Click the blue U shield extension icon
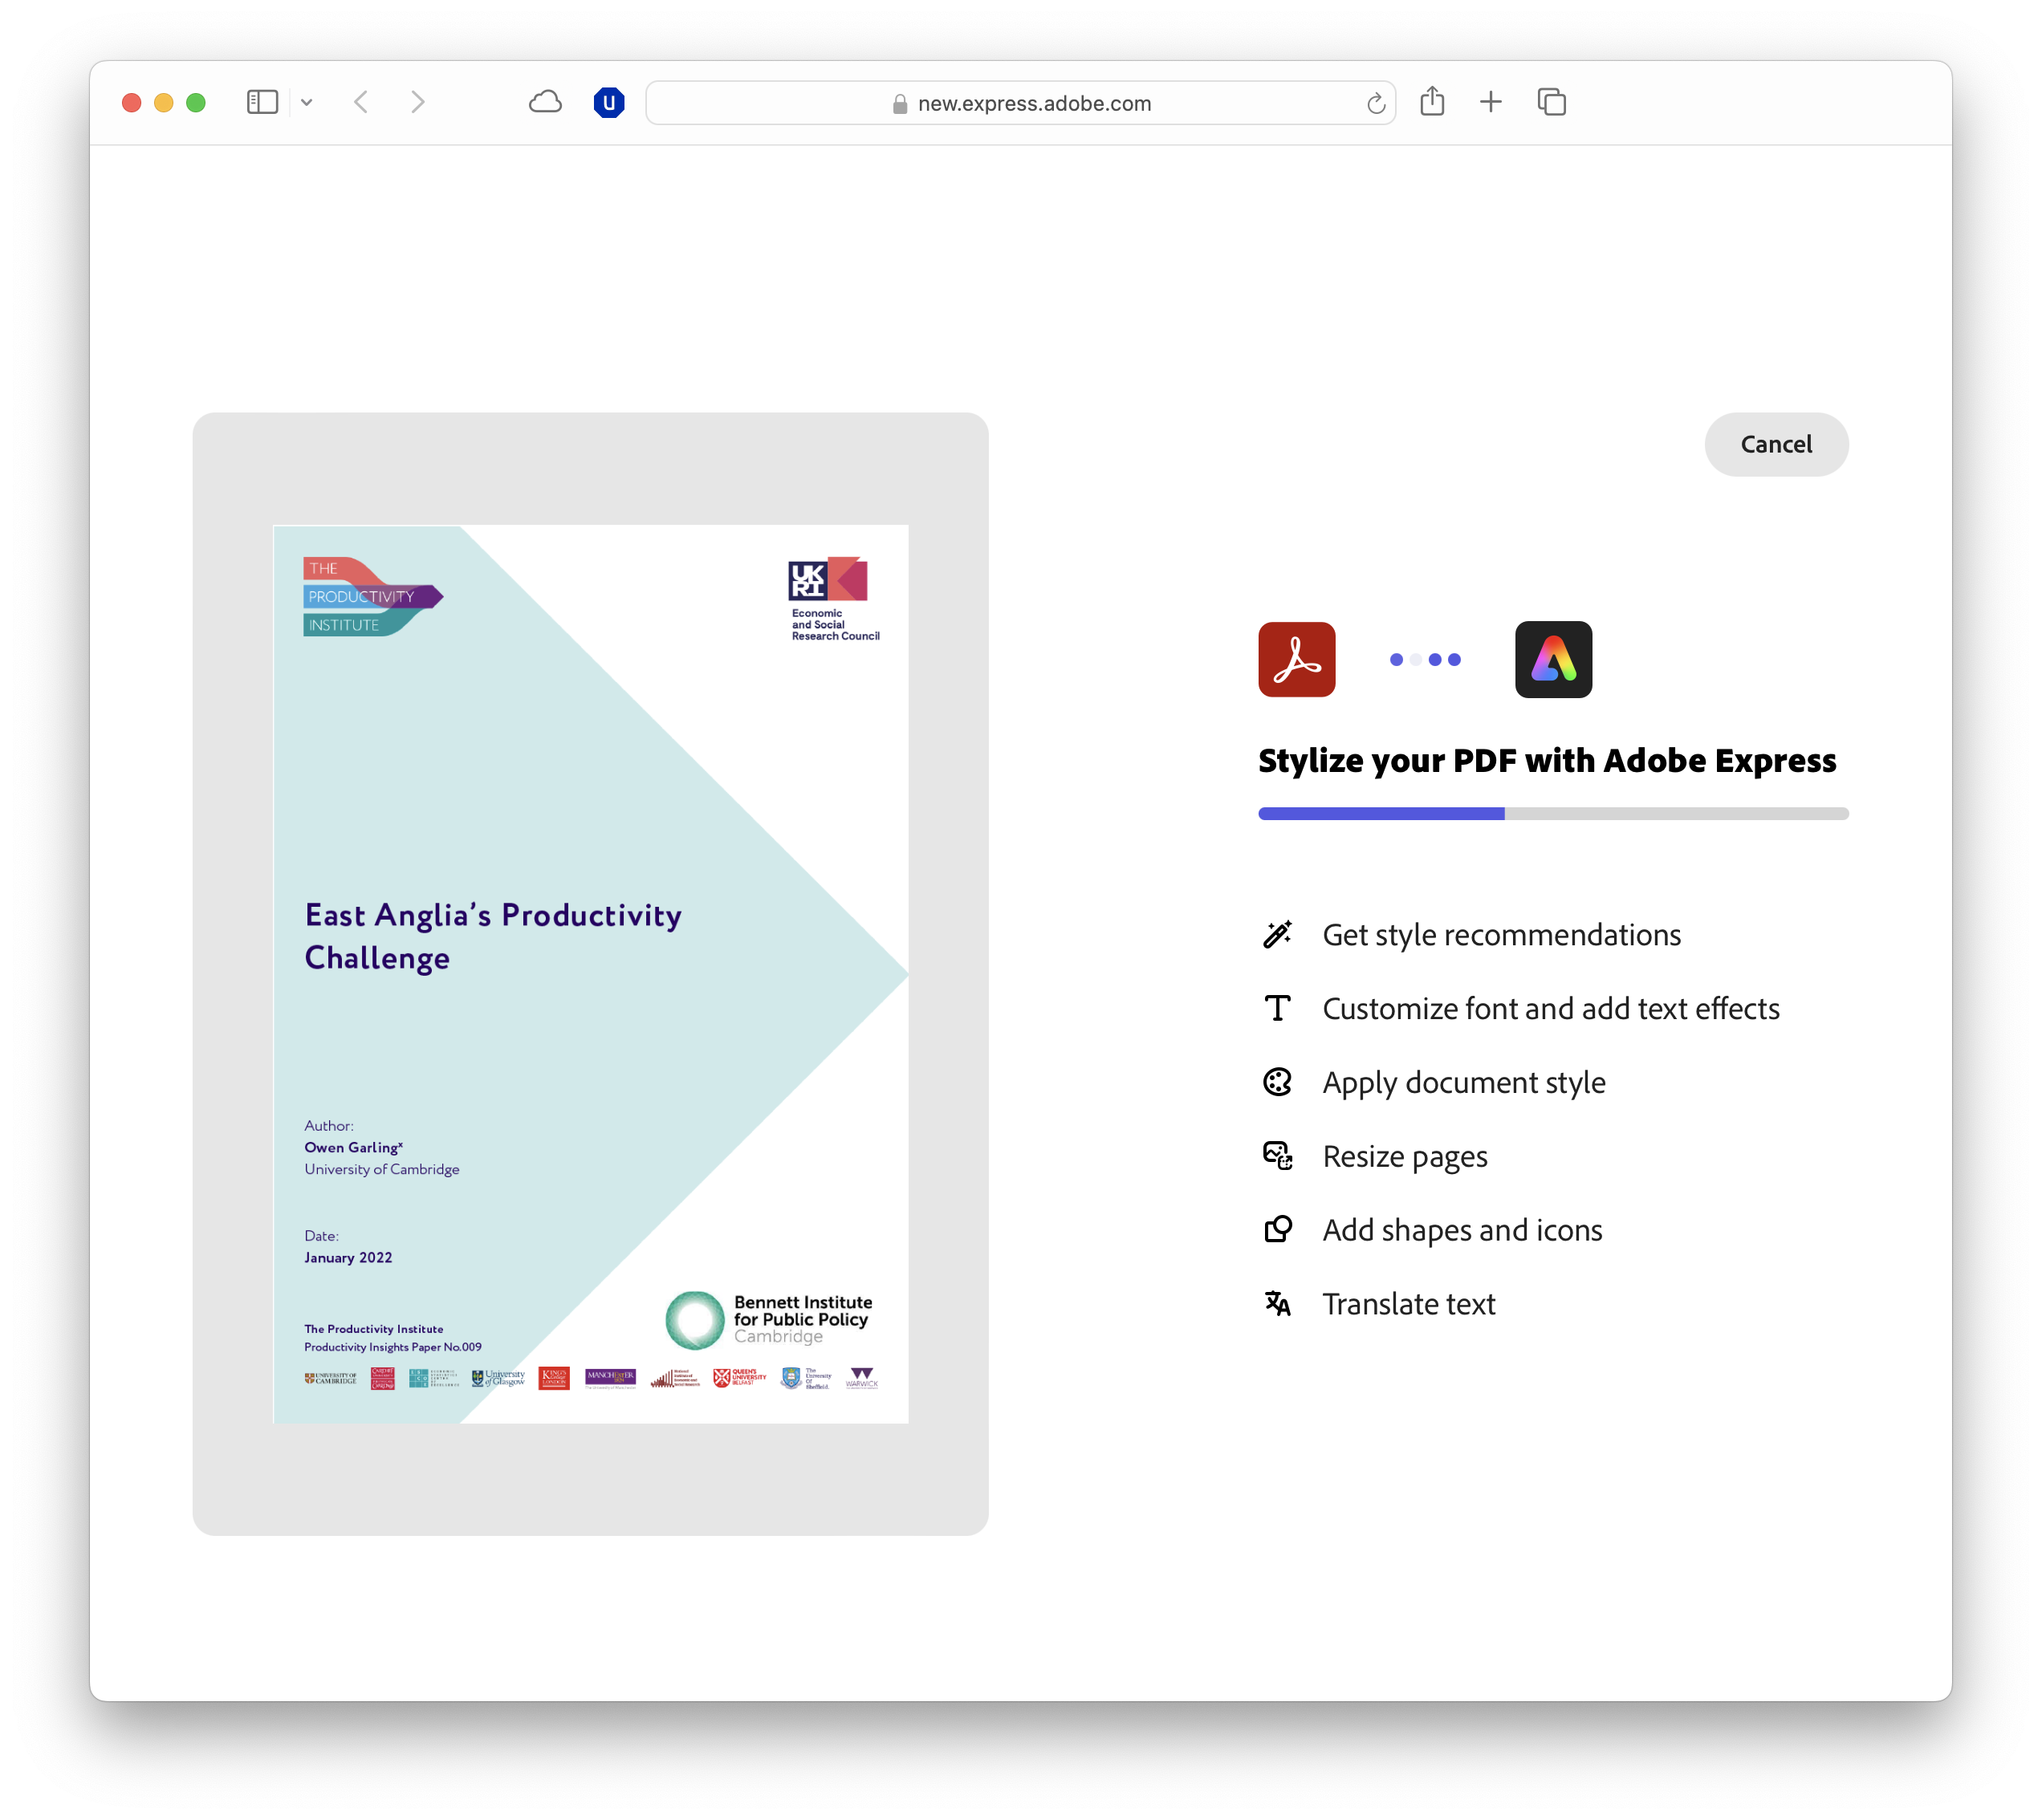The width and height of the screenshot is (2042, 1820). (608, 102)
